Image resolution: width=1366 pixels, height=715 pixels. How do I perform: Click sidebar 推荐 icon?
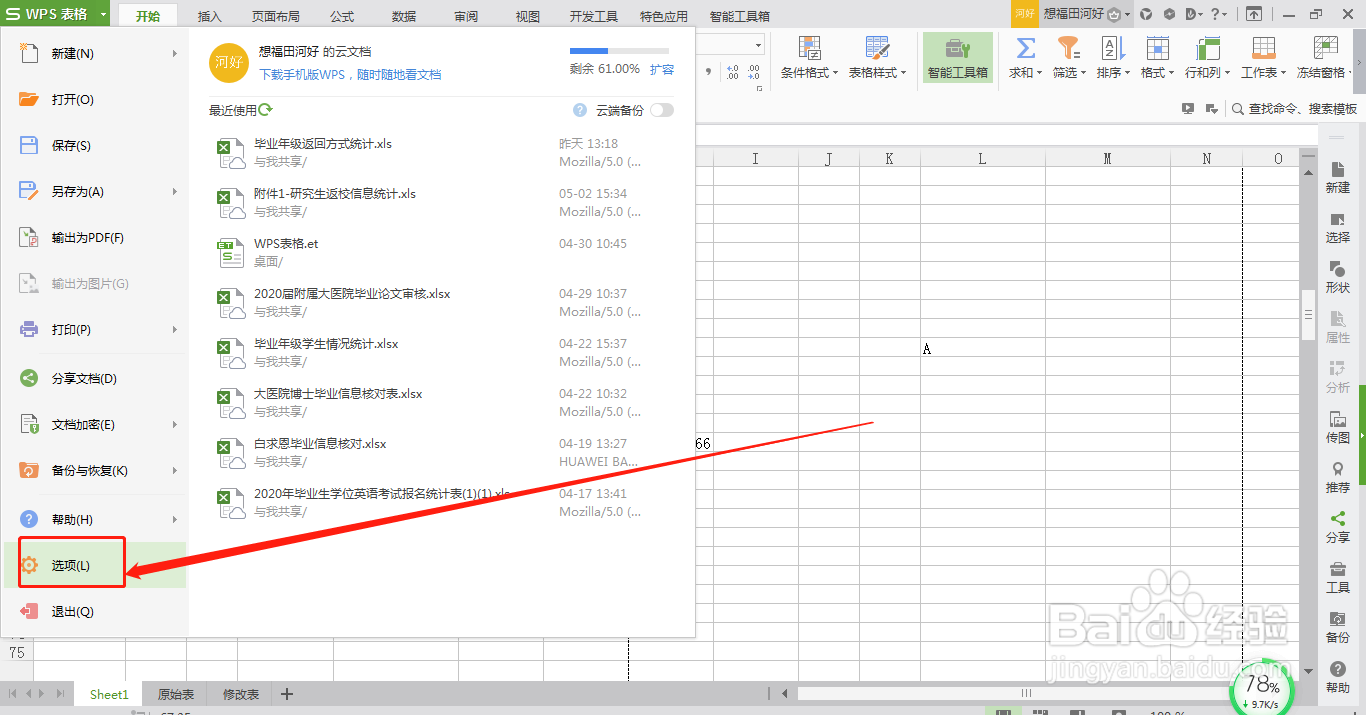[1337, 469]
